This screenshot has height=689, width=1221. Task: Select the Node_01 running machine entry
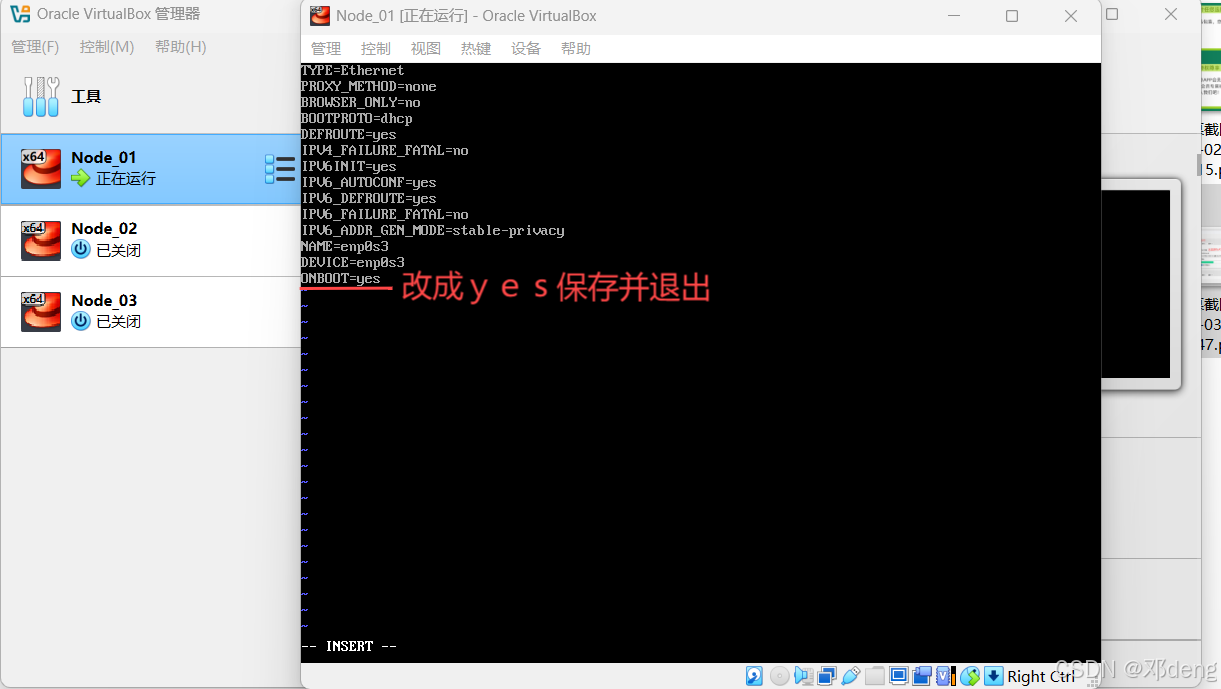(151, 169)
